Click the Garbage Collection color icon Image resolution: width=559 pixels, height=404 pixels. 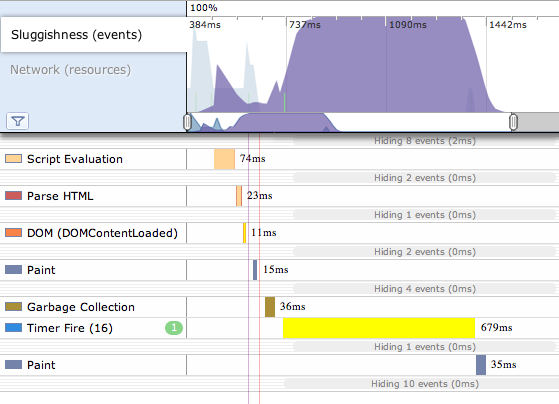[x=14, y=307]
